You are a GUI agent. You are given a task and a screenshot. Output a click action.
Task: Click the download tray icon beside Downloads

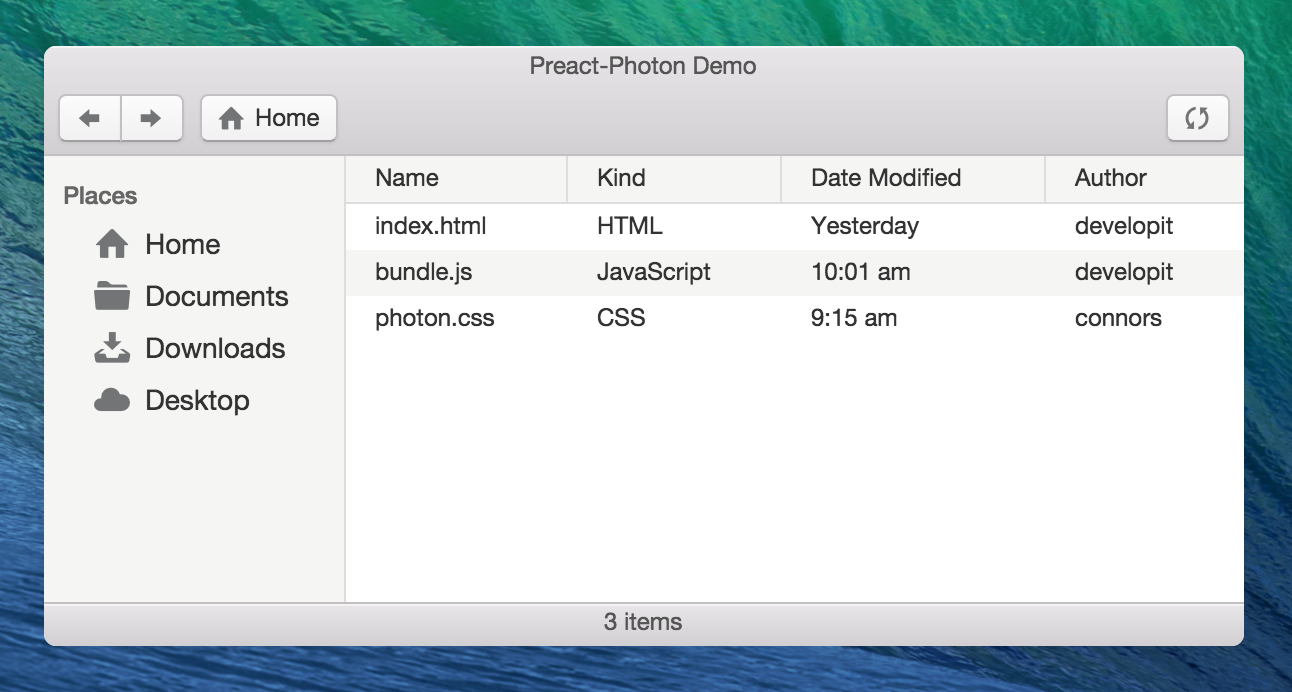112,348
